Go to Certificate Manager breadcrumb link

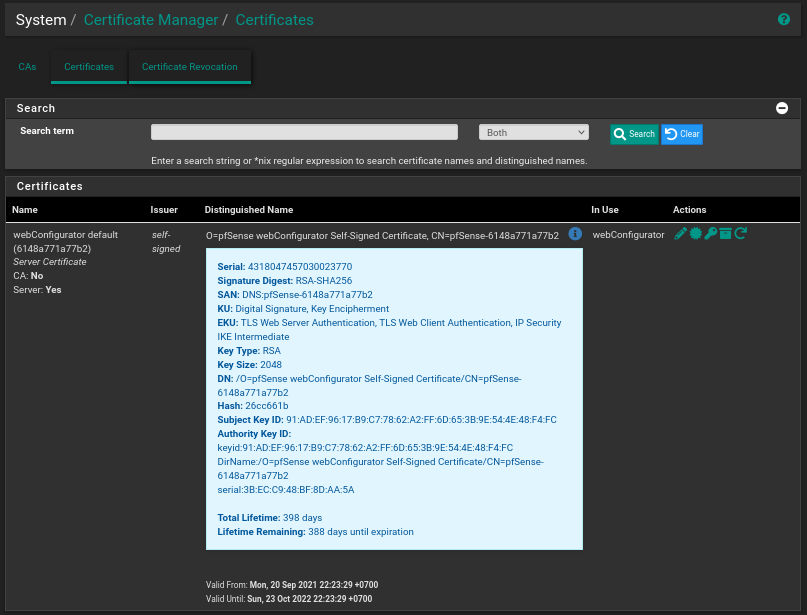[x=150, y=20]
